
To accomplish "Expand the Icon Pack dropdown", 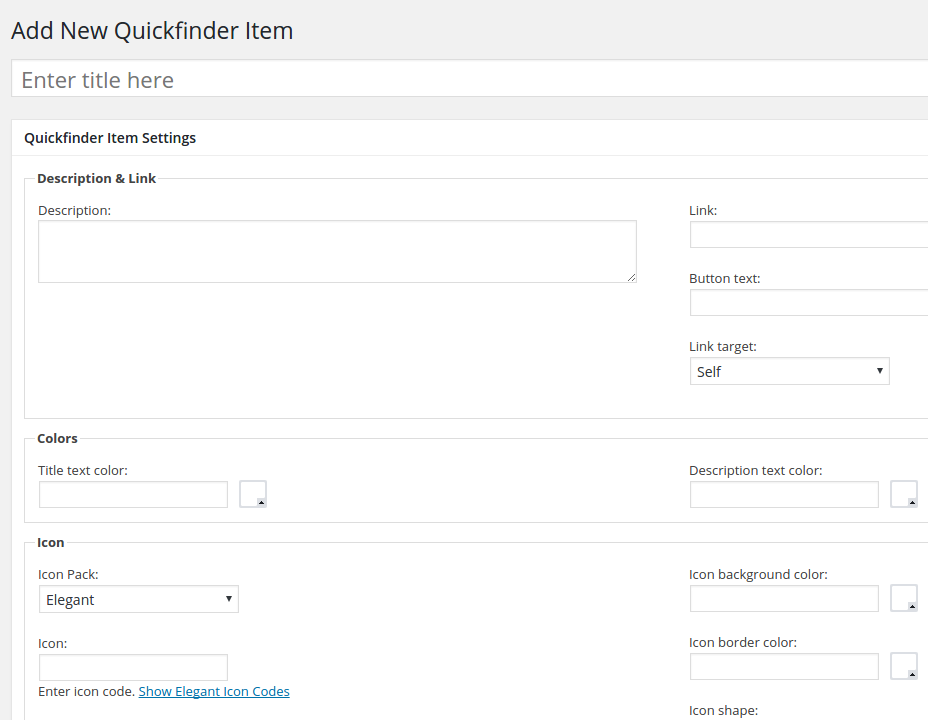I will (138, 600).
